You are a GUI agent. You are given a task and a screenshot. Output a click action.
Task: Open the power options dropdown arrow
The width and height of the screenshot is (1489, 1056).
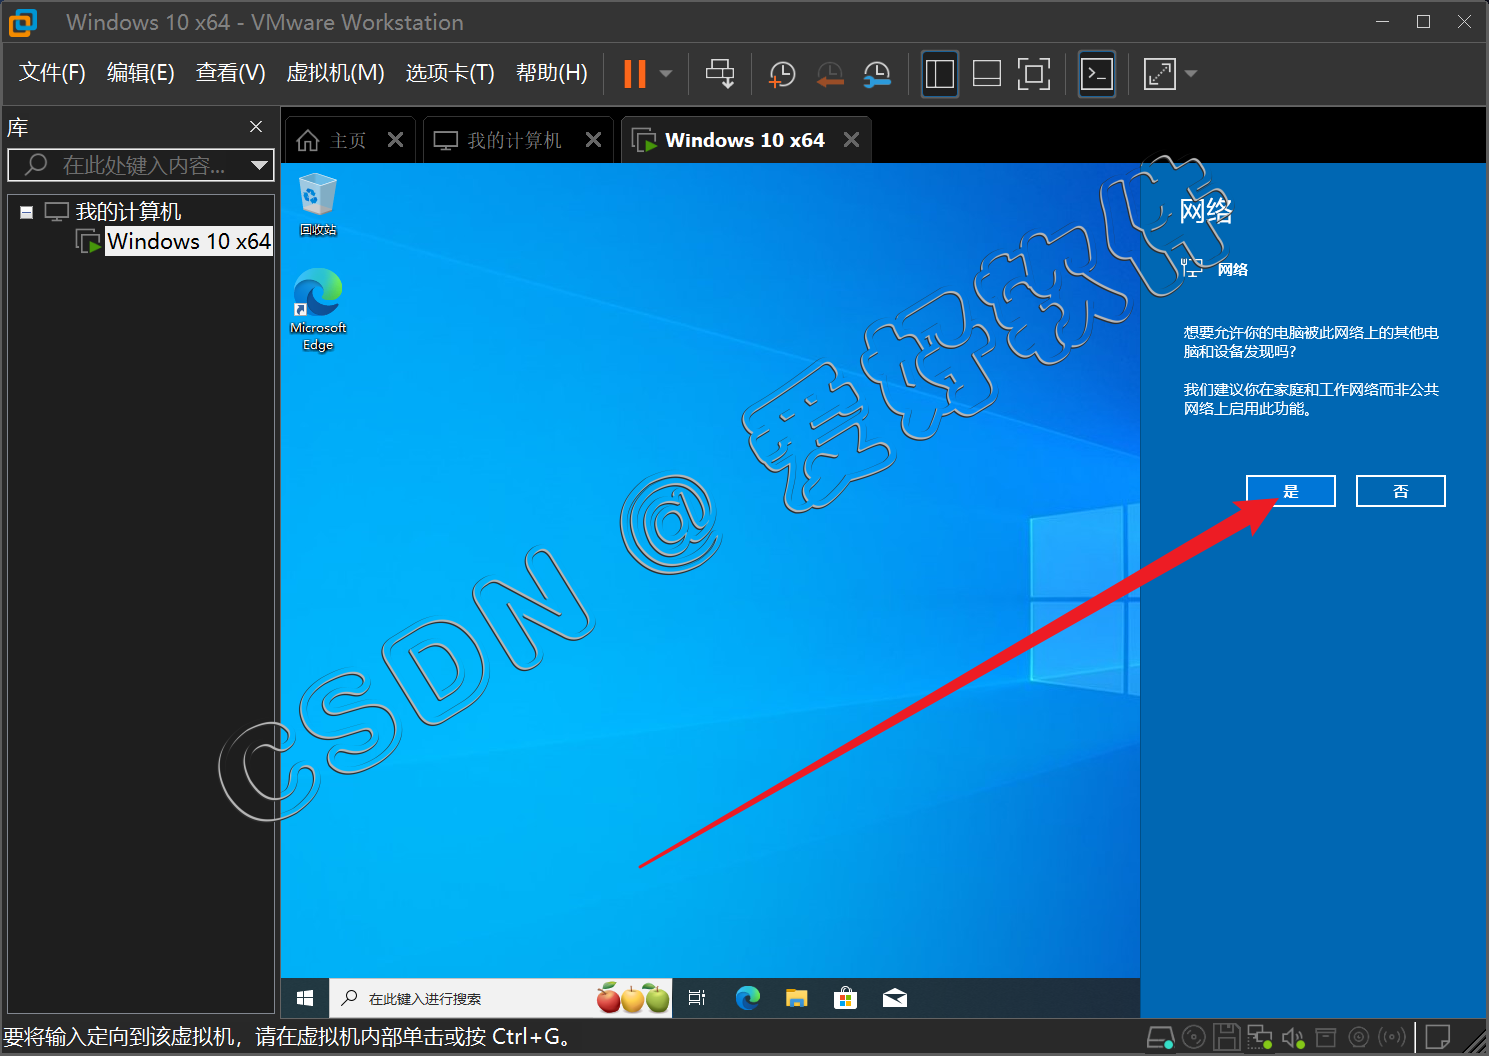point(666,74)
